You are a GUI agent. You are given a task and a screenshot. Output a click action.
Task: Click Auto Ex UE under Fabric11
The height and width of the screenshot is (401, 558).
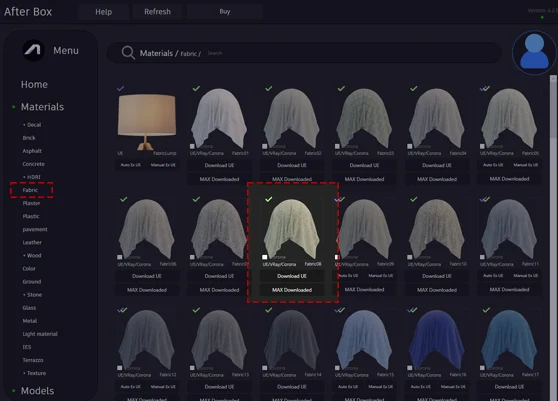pyautogui.click(x=493, y=275)
